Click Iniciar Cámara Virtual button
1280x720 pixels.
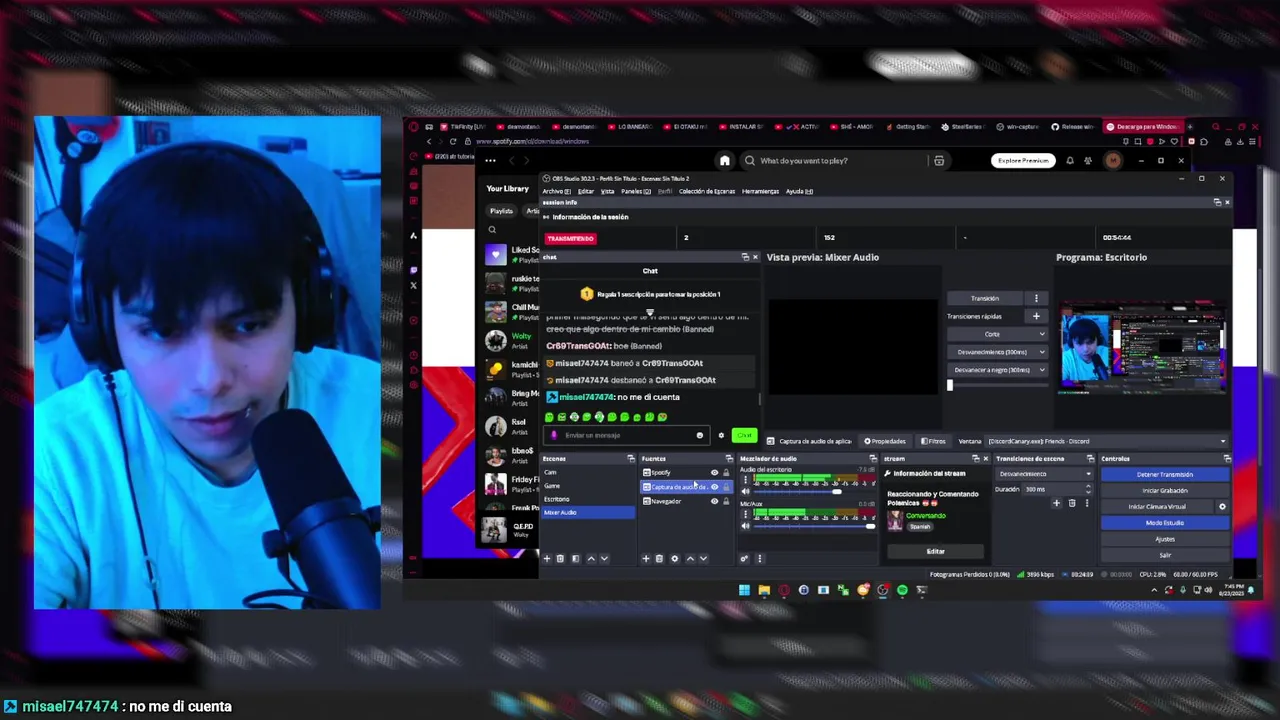(1157, 507)
